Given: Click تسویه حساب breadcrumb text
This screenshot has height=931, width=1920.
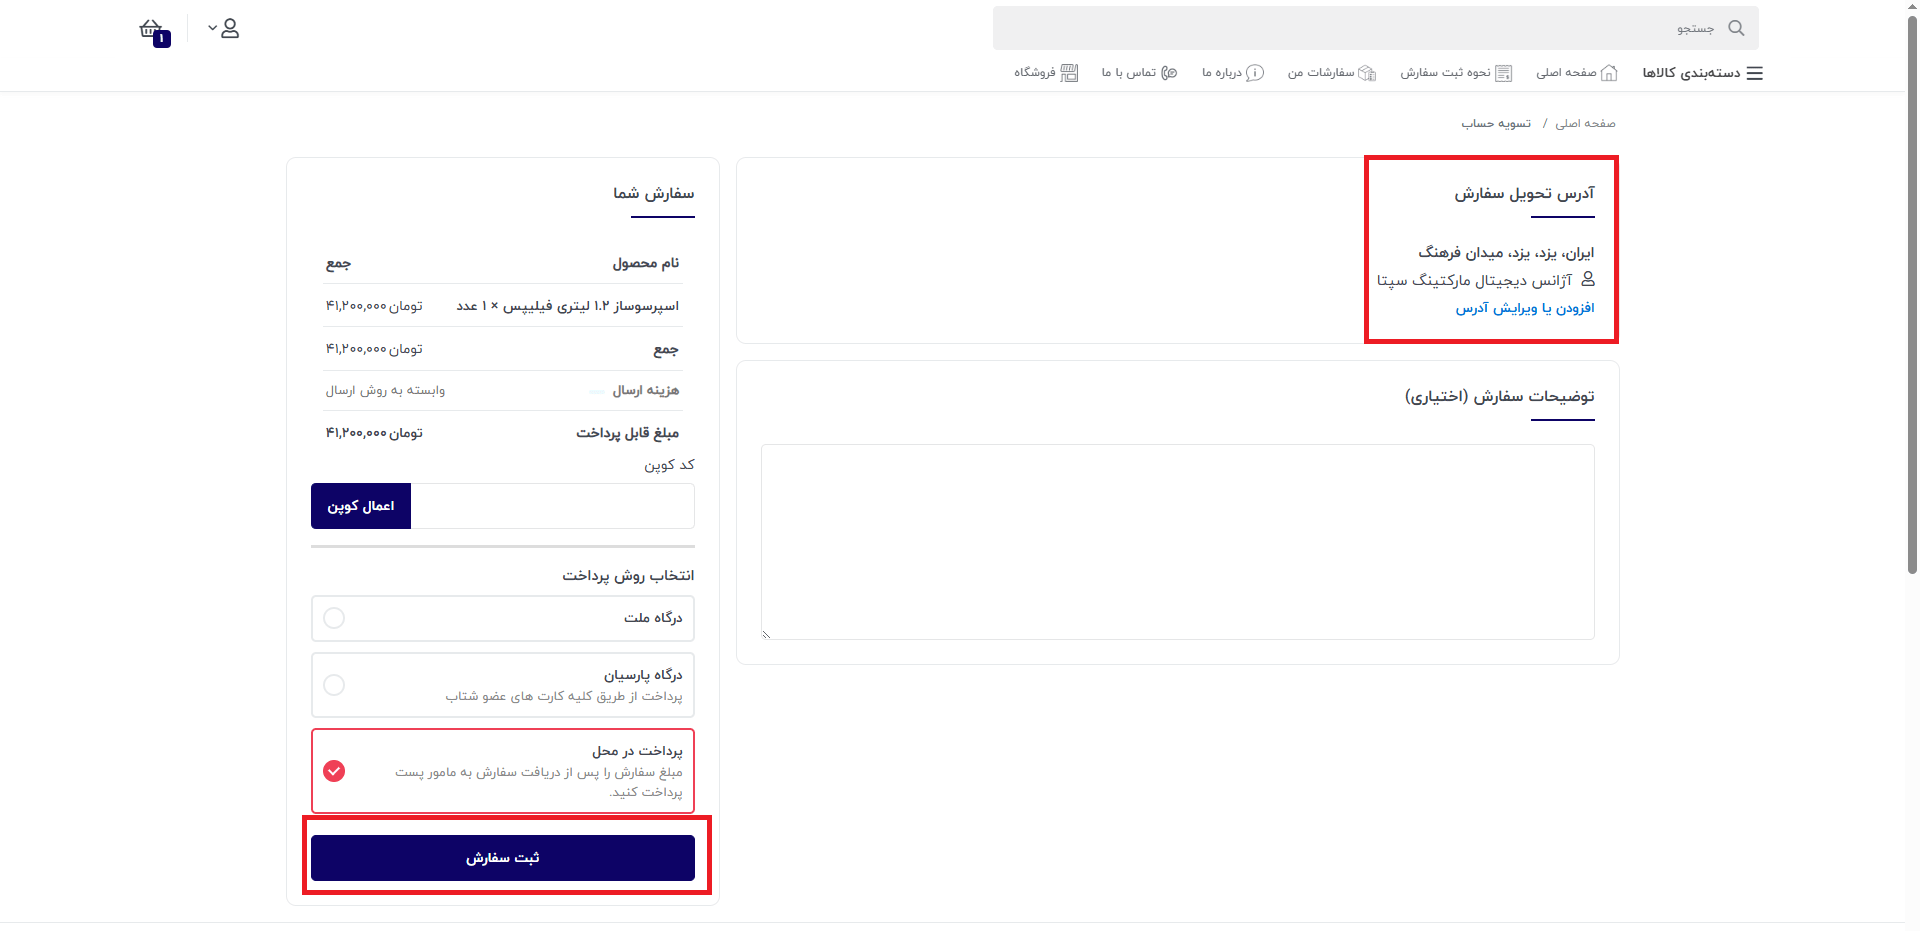Looking at the screenshot, I should (x=1496, y=123).
